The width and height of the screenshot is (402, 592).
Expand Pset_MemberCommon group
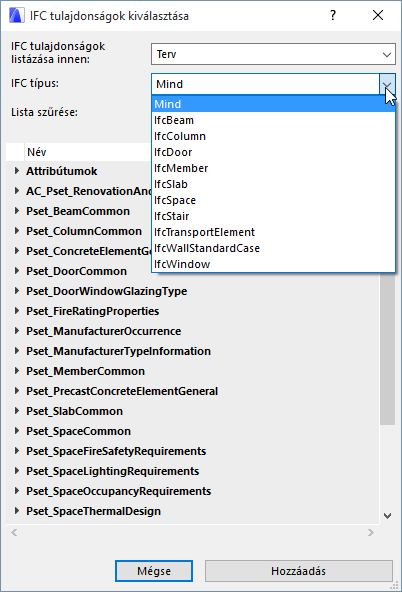(x=17, y=371)
